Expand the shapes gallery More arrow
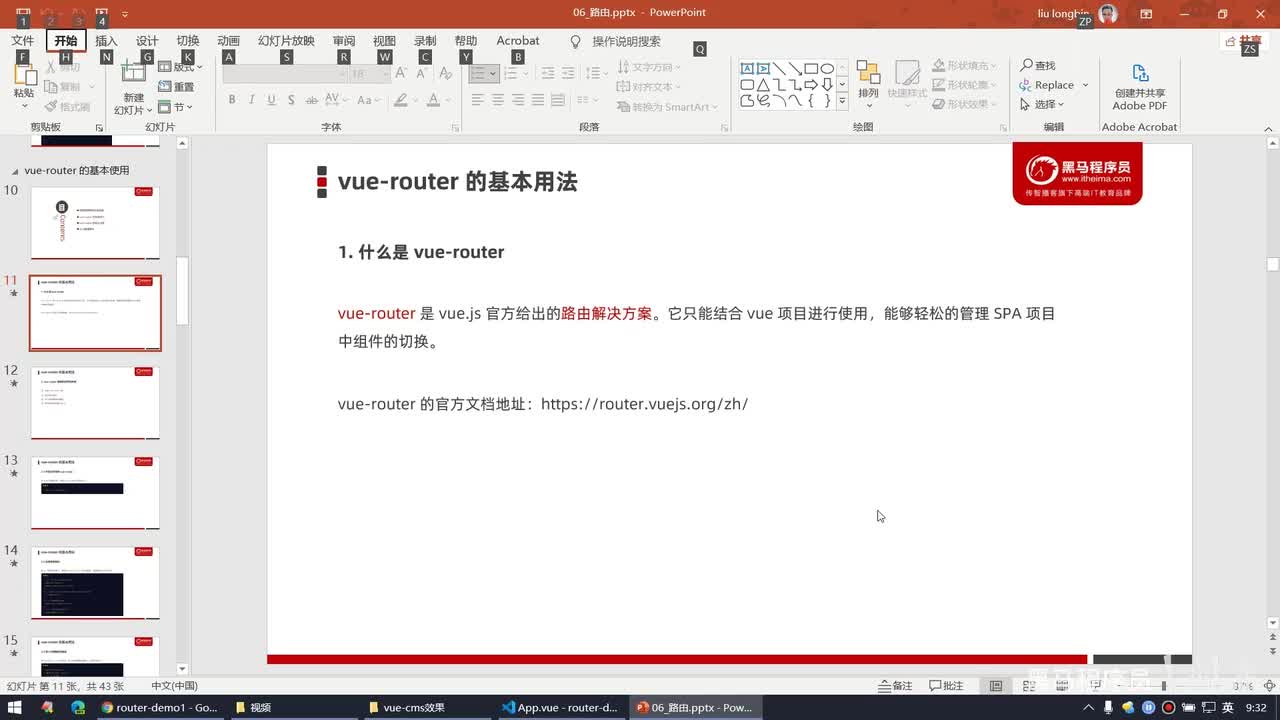The height and width of the screenshot is (720, 1280). 842,100
